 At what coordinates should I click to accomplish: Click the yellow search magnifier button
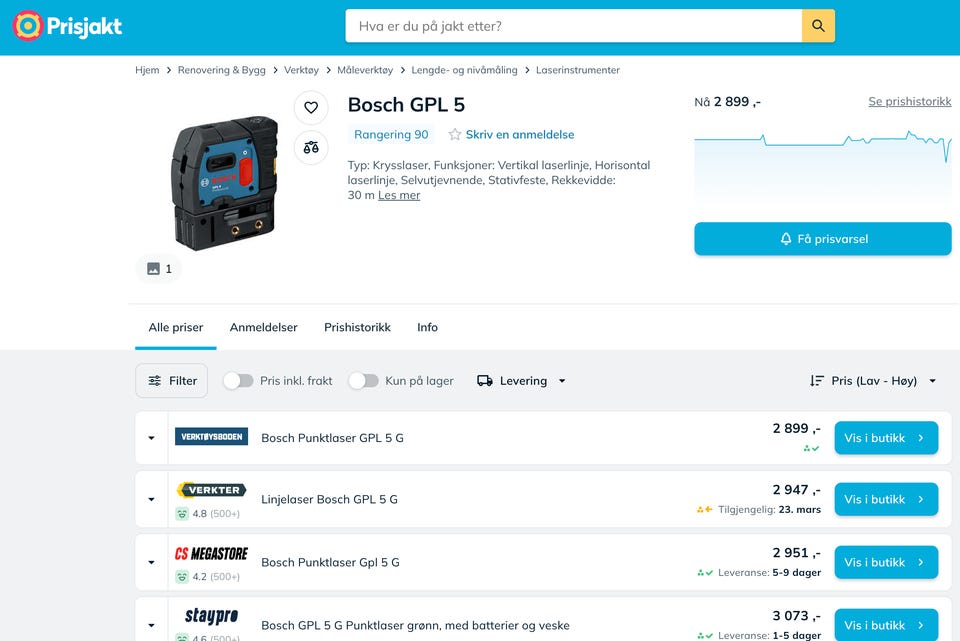click(818, 26)
